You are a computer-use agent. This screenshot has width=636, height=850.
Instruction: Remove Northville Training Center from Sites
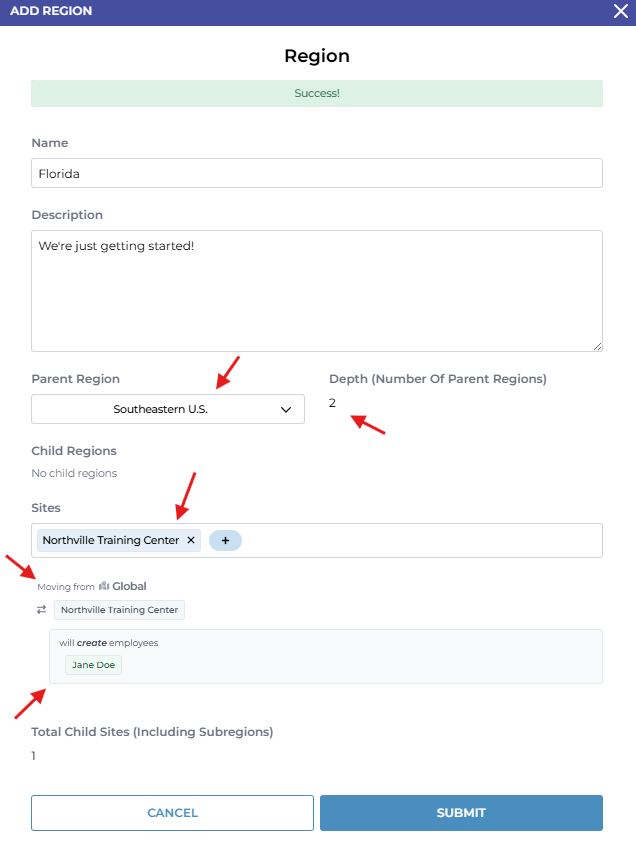point(191,540)
